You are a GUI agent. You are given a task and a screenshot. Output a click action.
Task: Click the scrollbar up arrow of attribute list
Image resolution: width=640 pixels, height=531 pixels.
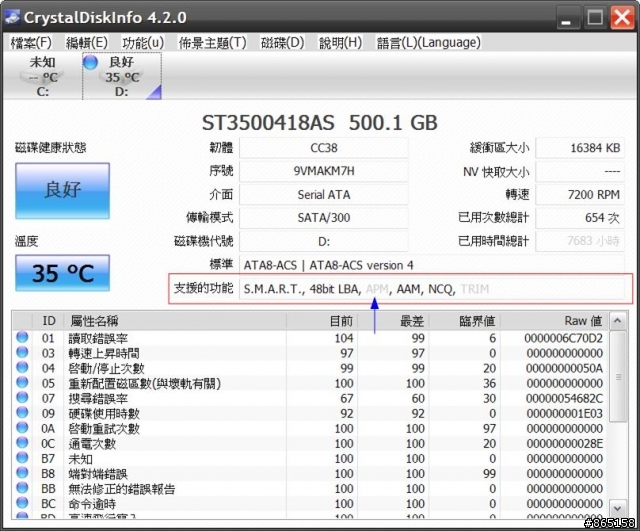[x=617, y=321]
